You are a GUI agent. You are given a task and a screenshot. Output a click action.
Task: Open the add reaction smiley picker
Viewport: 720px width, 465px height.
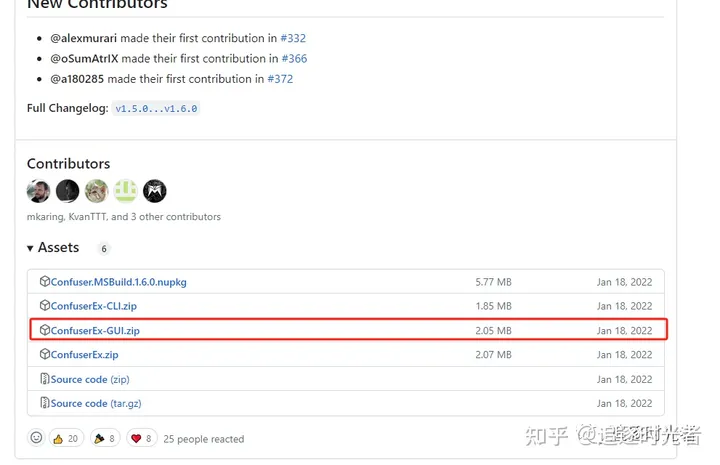point(37,438)
